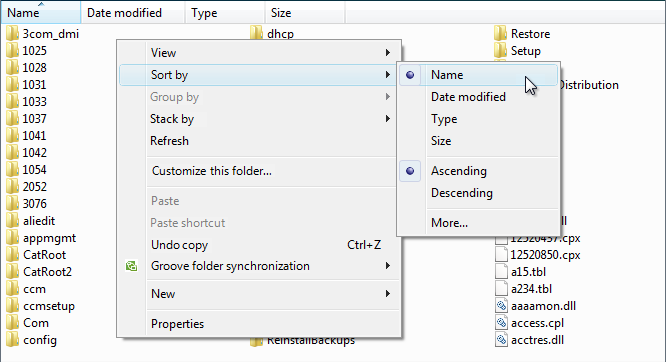Select the Setup folder icon
The height and width of the screenshot is (362, 666).
[501, 51]
